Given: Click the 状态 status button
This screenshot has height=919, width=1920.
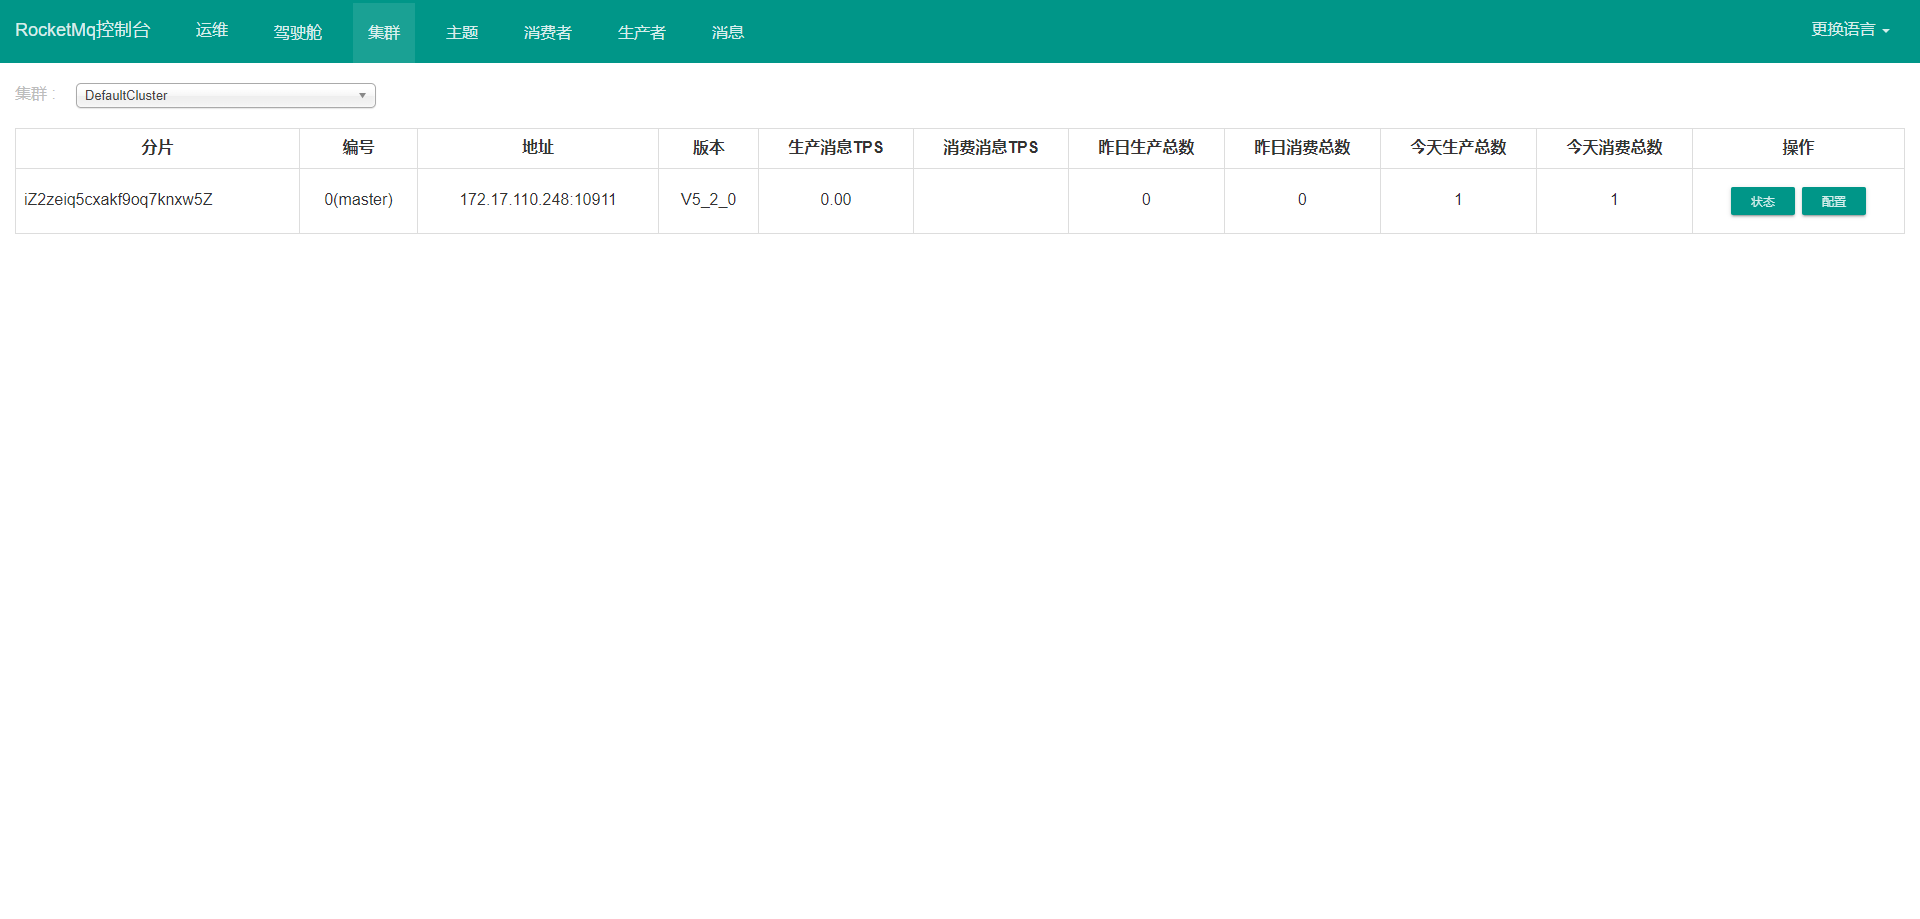Looking at the screenshot, I should [1762, 201].
